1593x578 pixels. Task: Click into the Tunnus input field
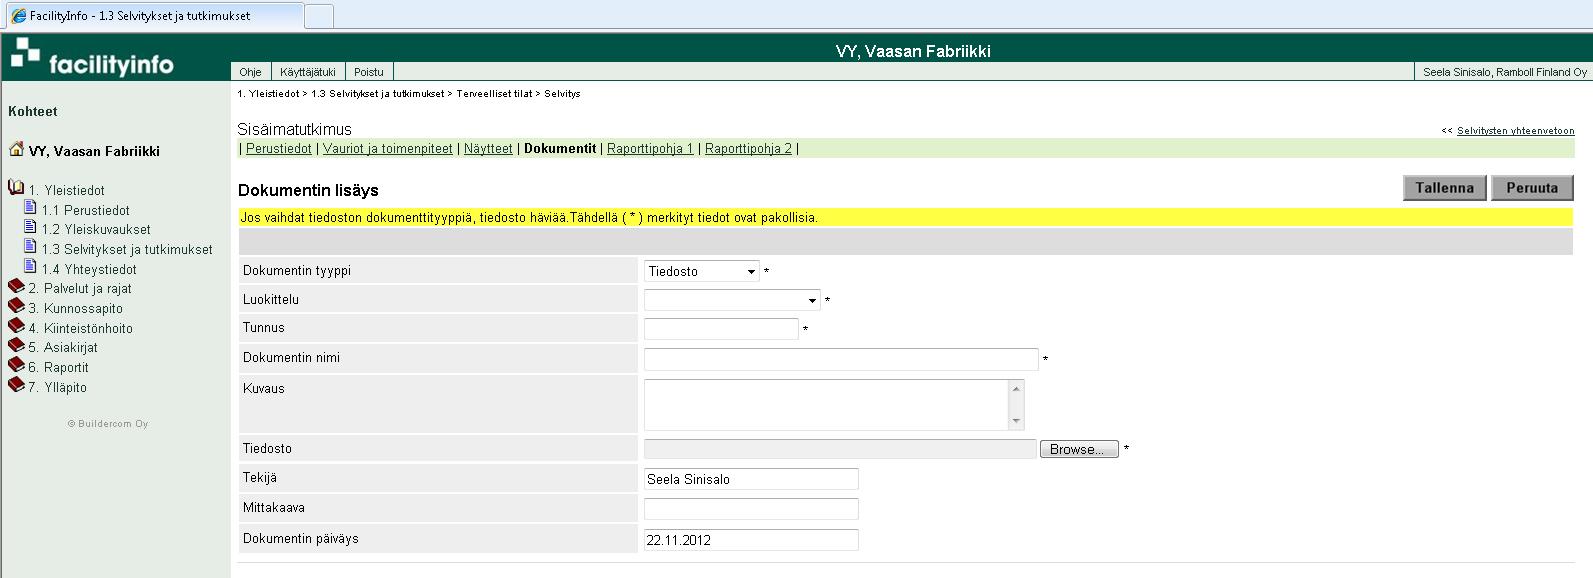tap(721, 328)
